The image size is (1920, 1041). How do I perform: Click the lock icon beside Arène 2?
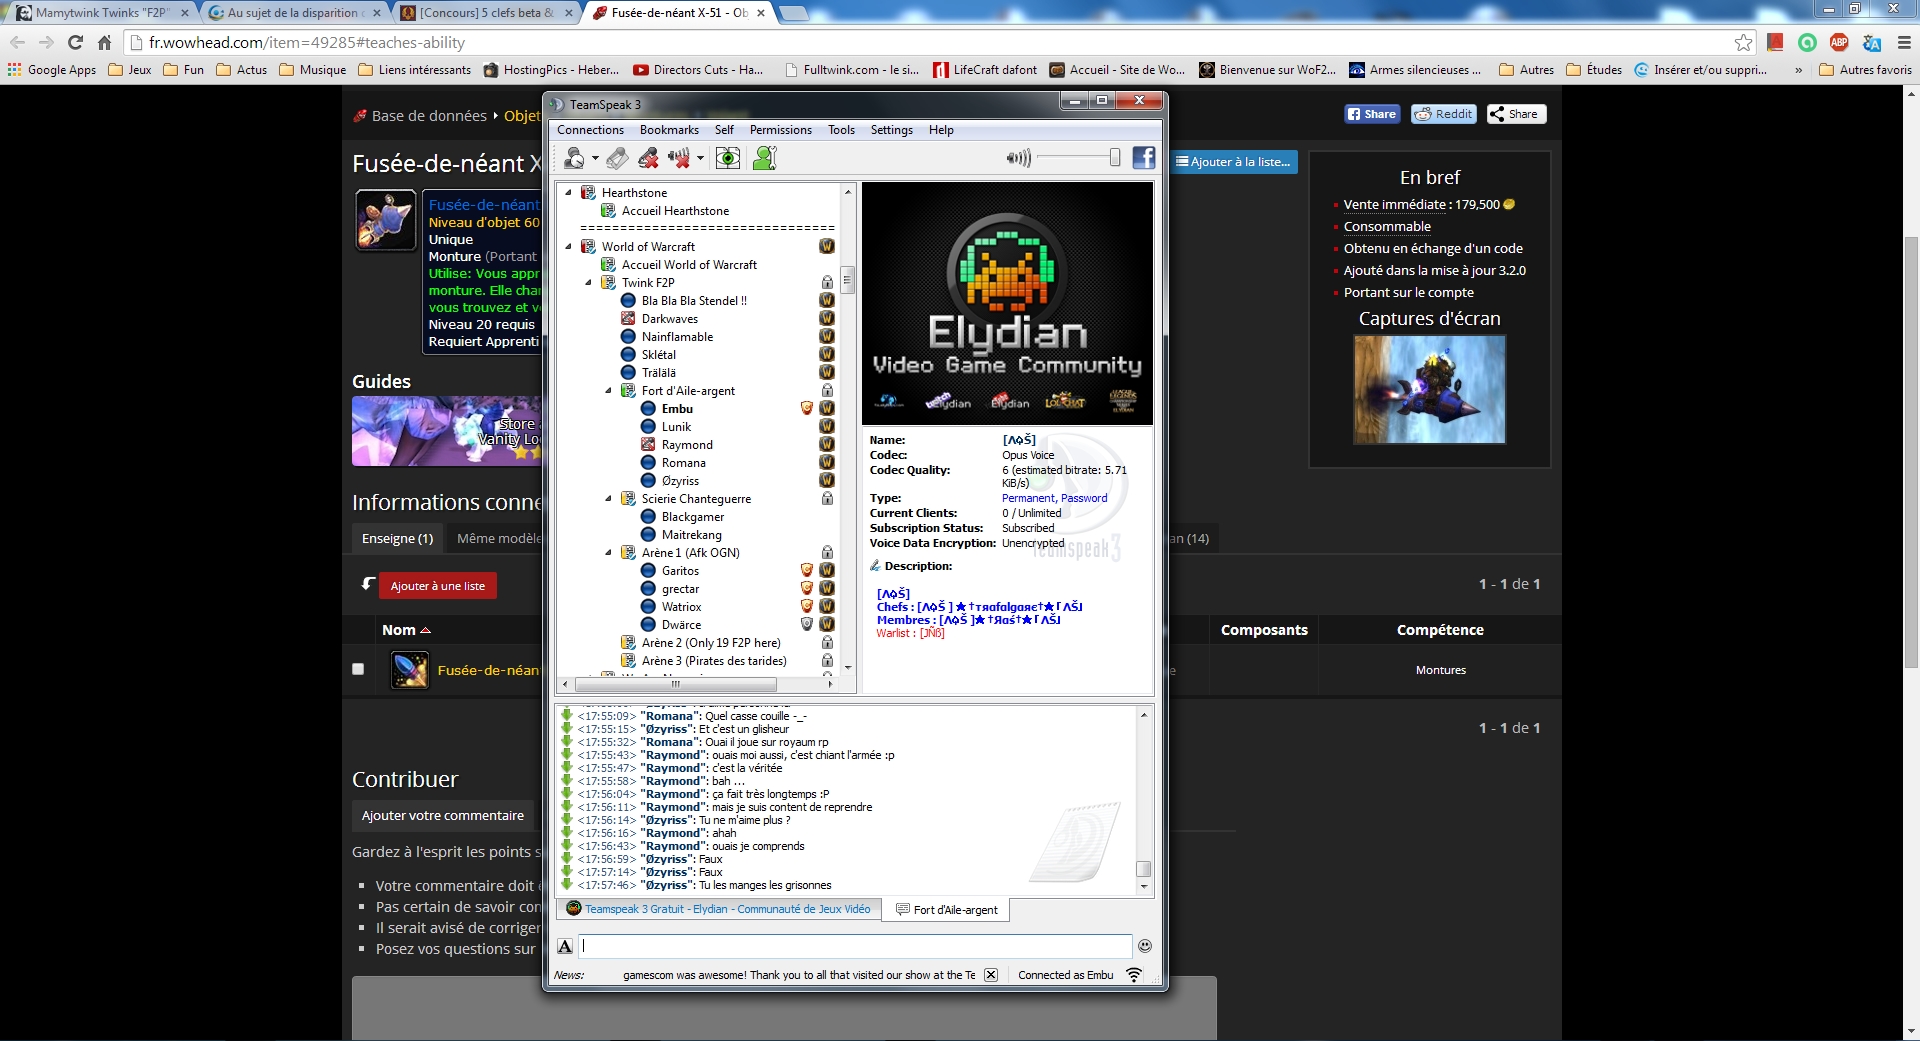click(827, 643)
